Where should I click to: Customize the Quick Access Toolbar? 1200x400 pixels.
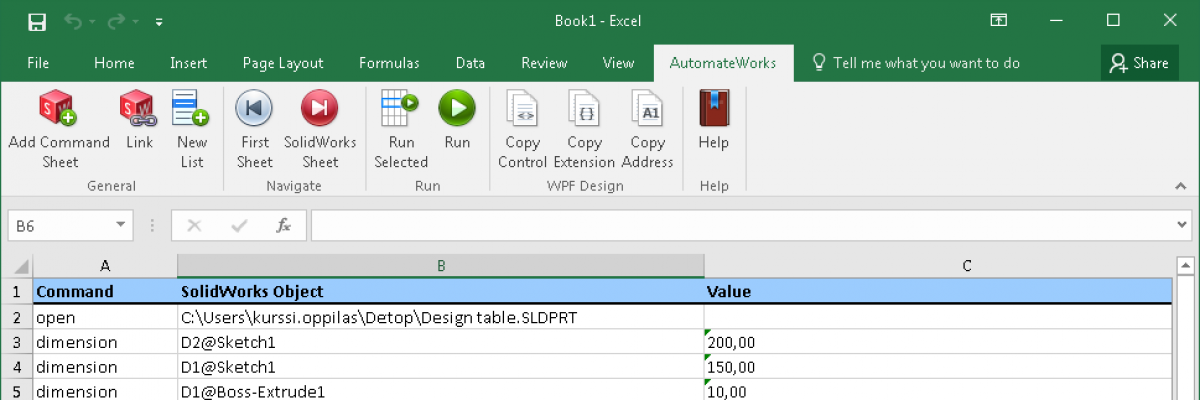(160, 21)
